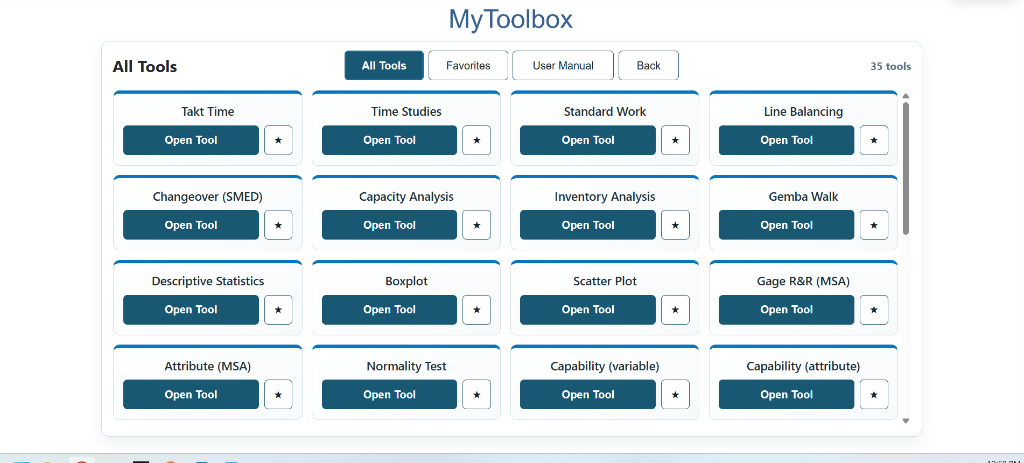This screenshot has width=1024, height=463.
Task: Favorite the Time Studies tool star
Action: click(477, 140)
